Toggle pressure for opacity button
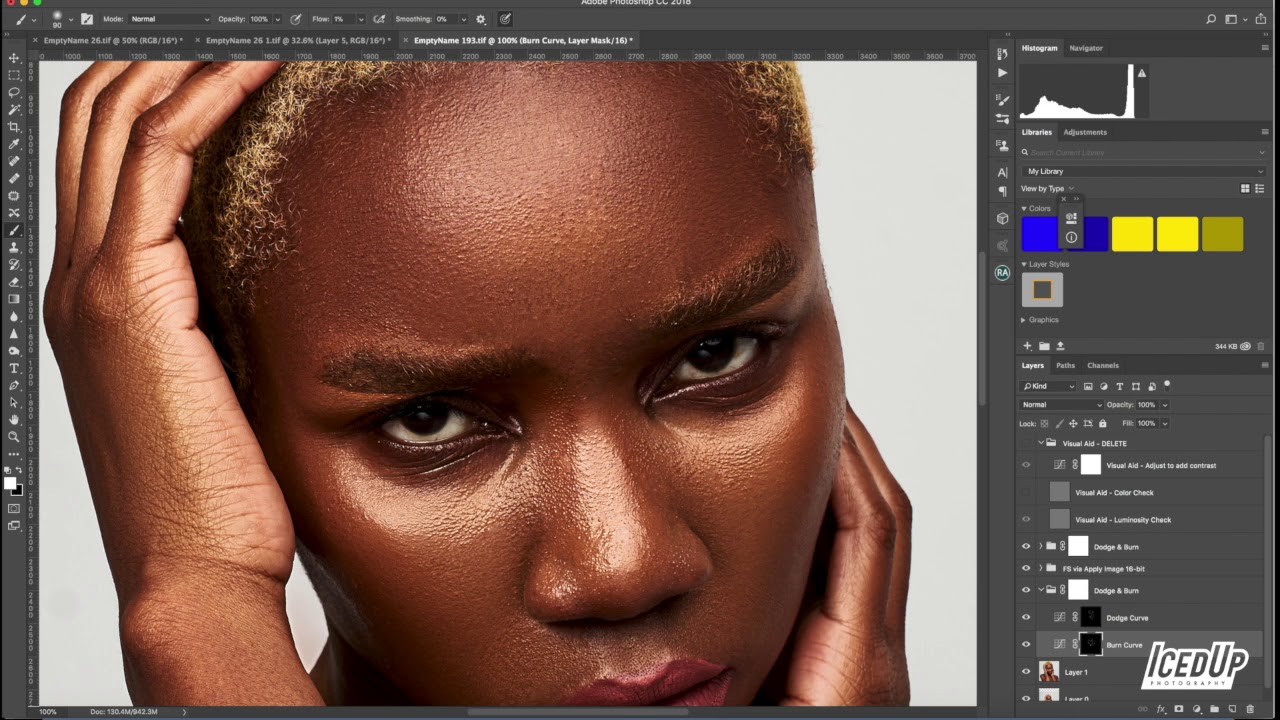Screen dimensions: 1280x720 click(x=296, y=19)
